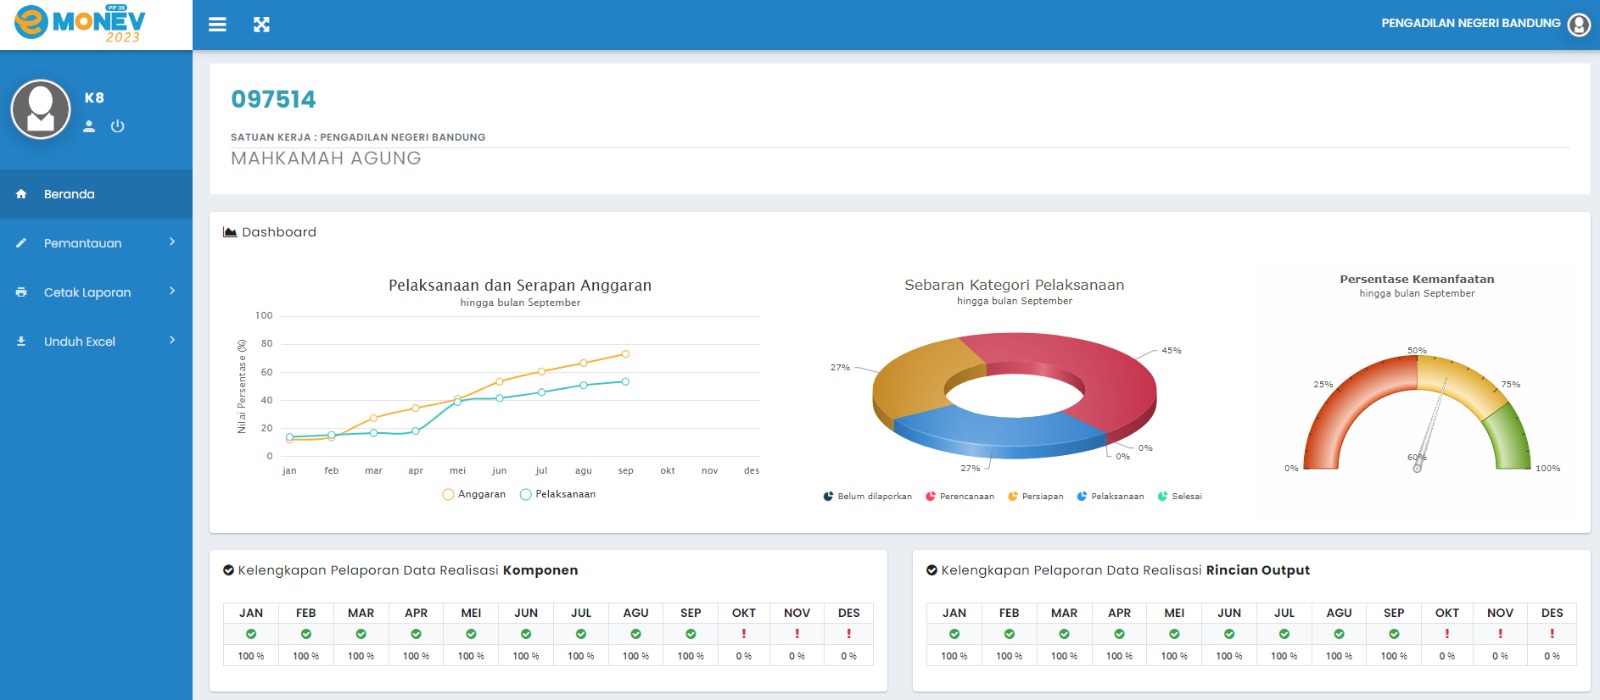Click the e-Monev 2023 logo
The width and height of the screenshot is (1600, 700).
[x=82, y=24]
